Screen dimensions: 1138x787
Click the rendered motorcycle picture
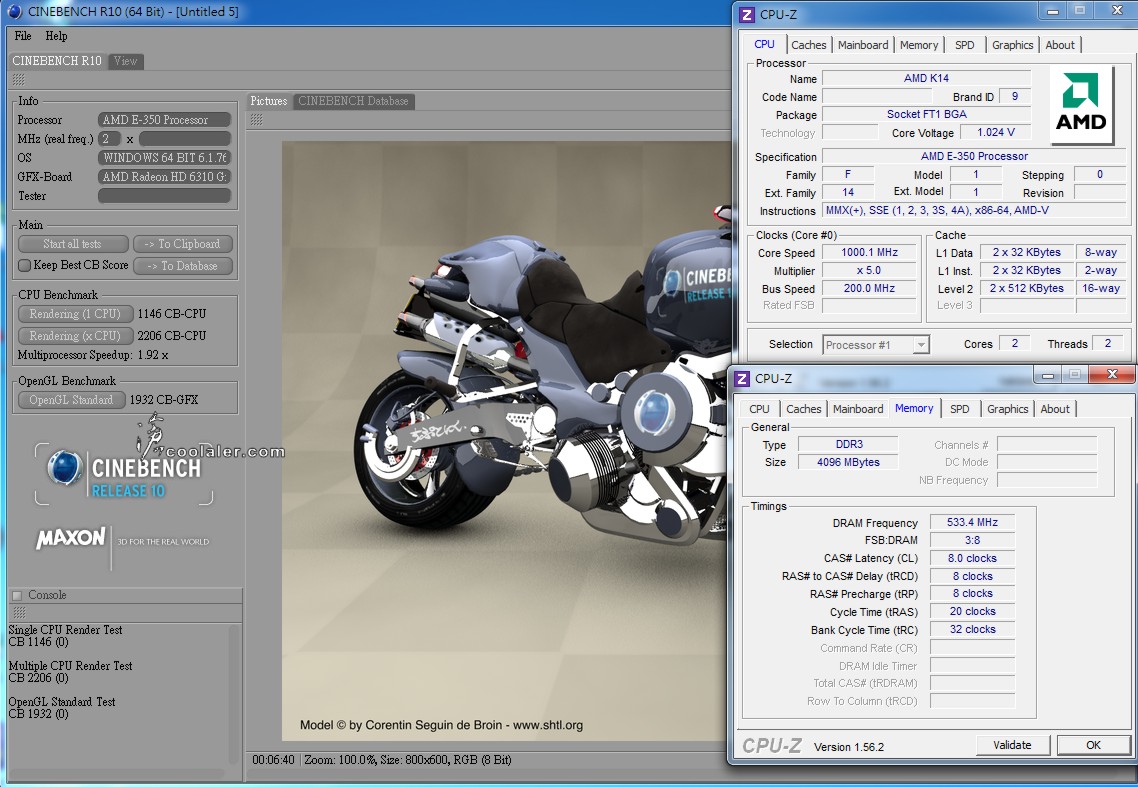(x=507, y=441)
